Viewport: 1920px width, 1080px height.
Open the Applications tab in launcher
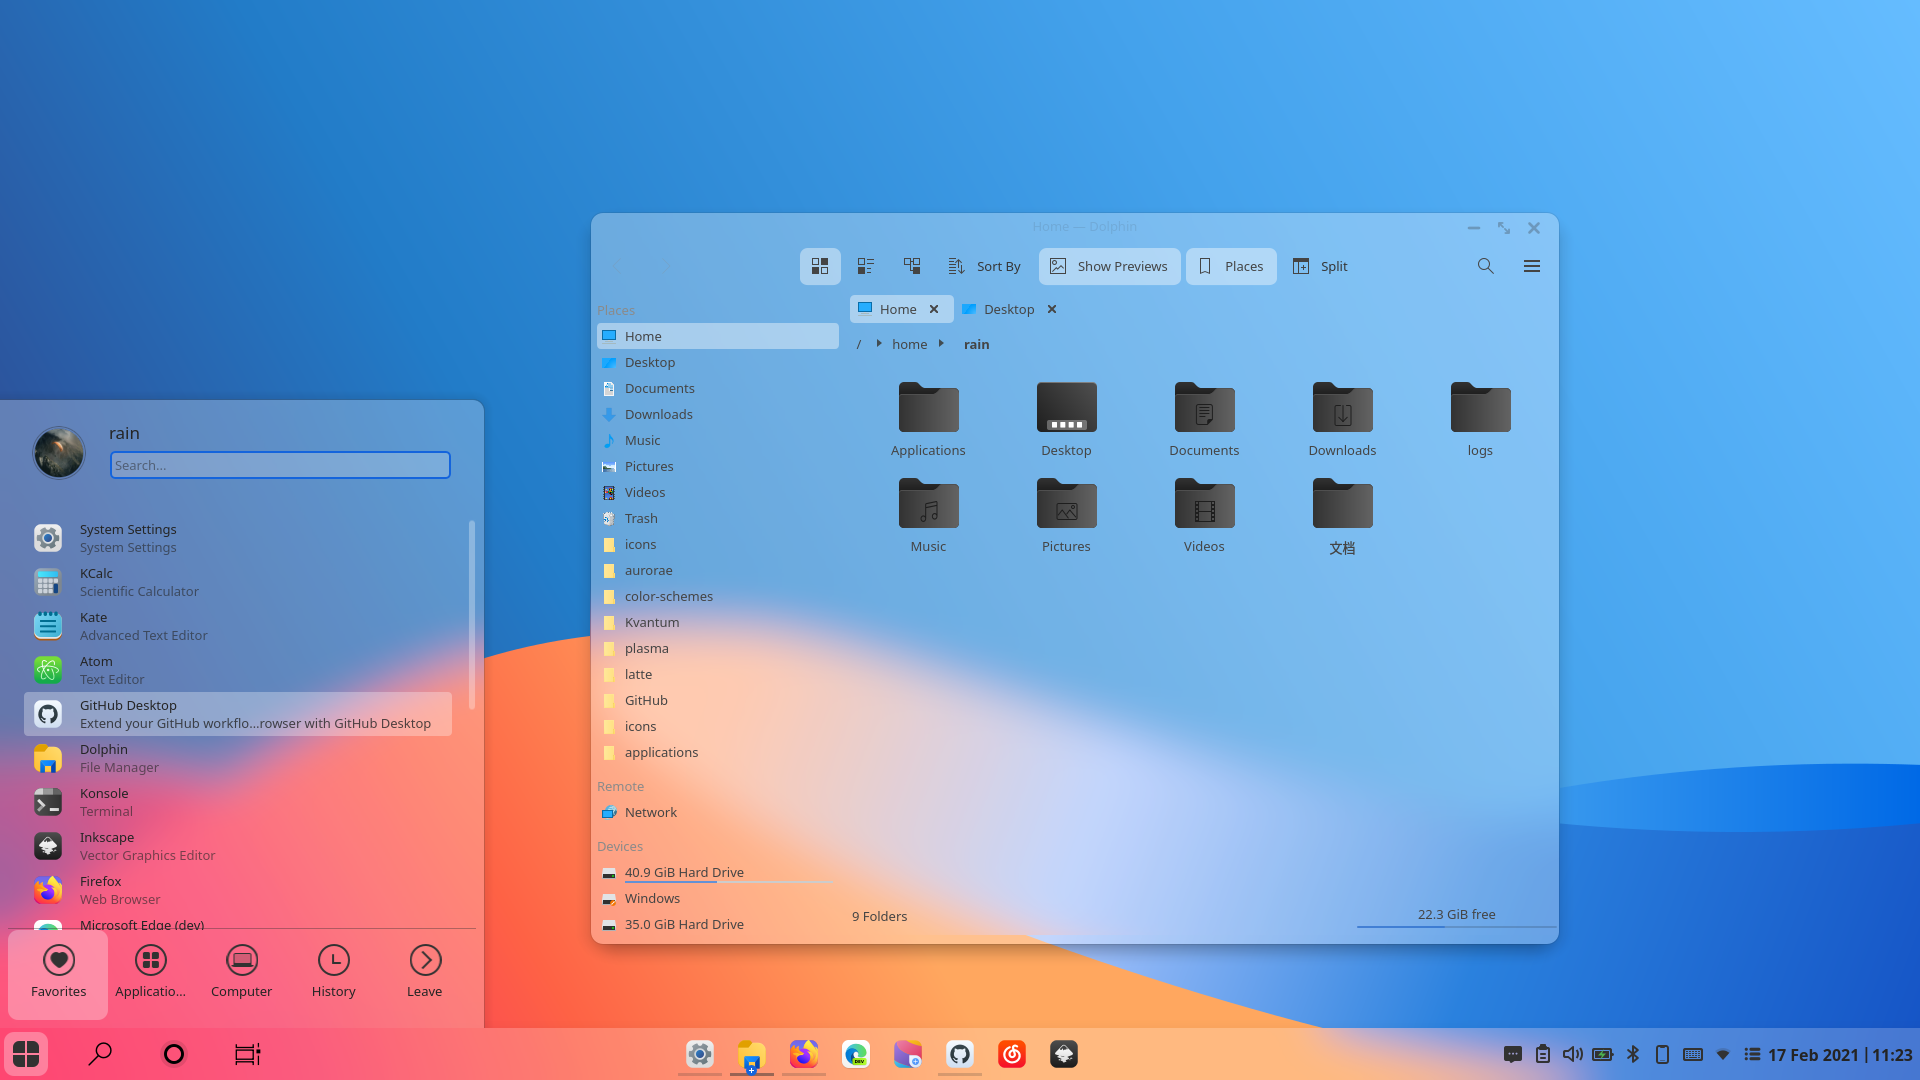coord(150,972)
